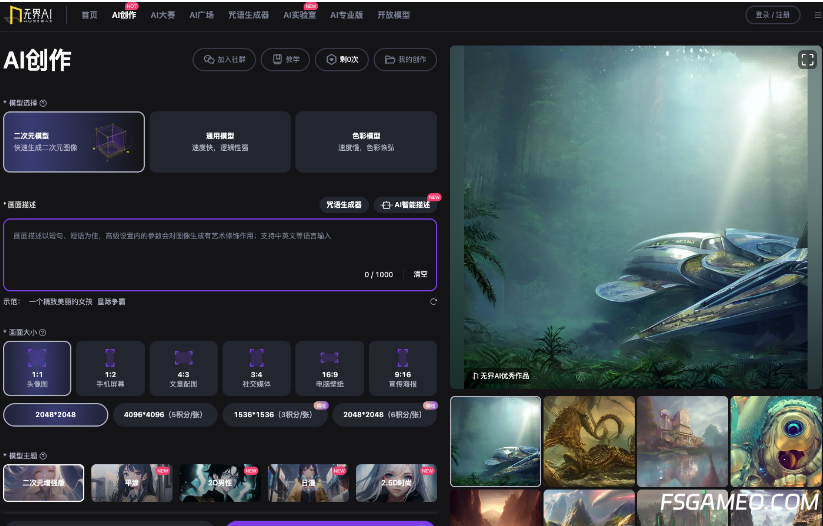Click 清空 to clear the description

click(x=420, y=274)
